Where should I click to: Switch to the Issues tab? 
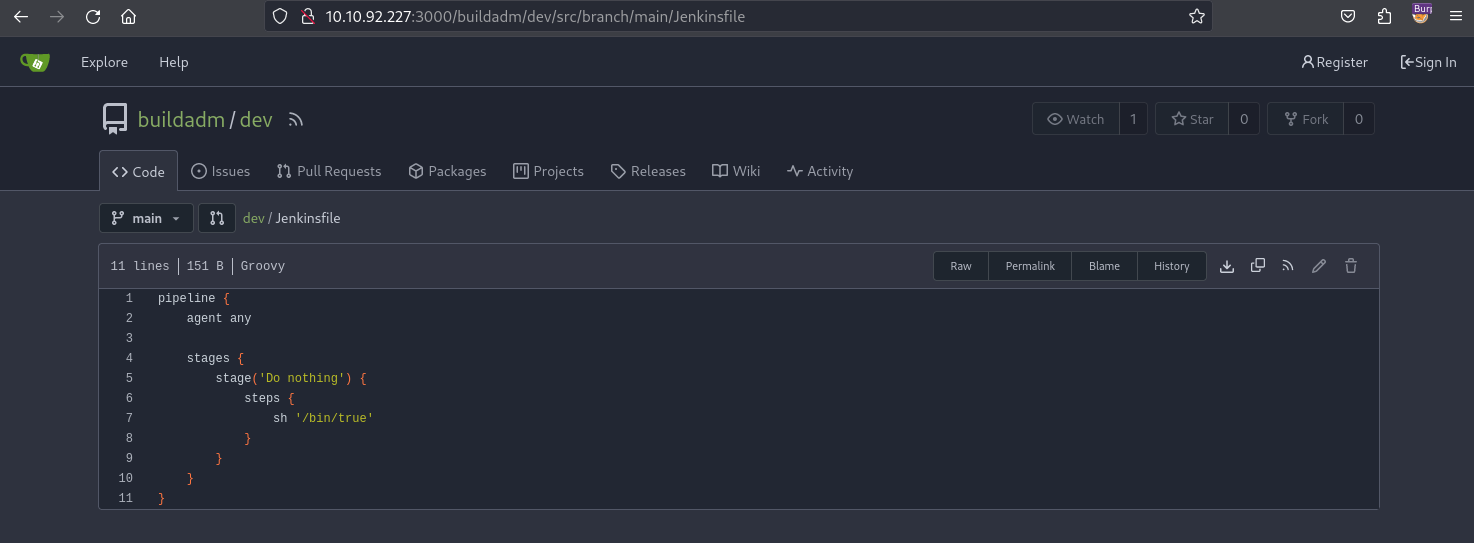tap(220, 171)
